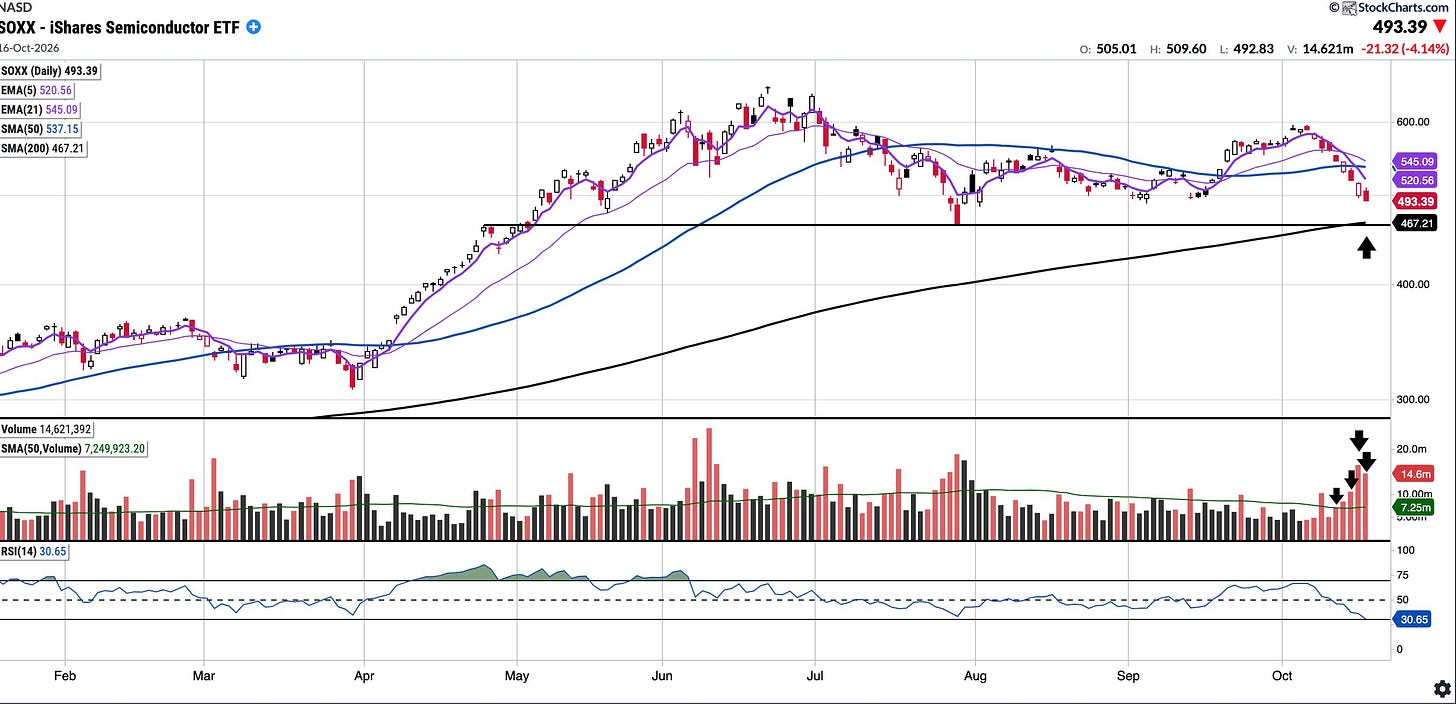Click the purple 520.56 axis price tag

[1415, 181]
